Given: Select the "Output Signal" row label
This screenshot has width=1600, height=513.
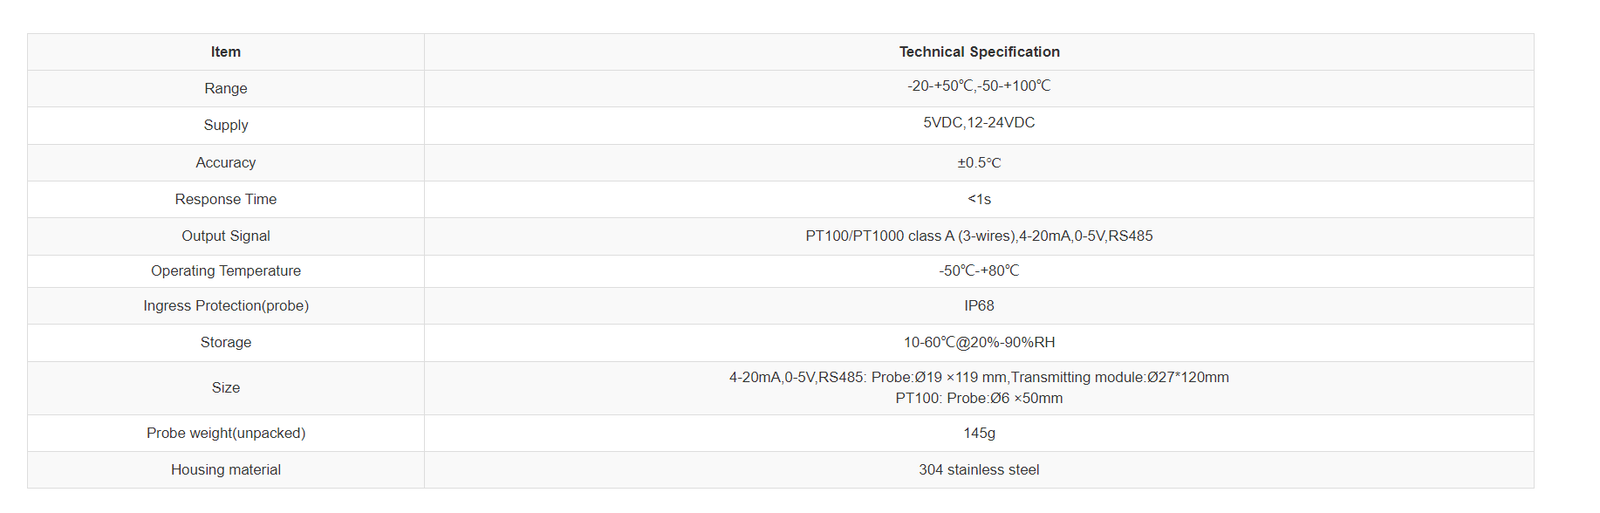Looking at the screenshot, I should [226, 236].
